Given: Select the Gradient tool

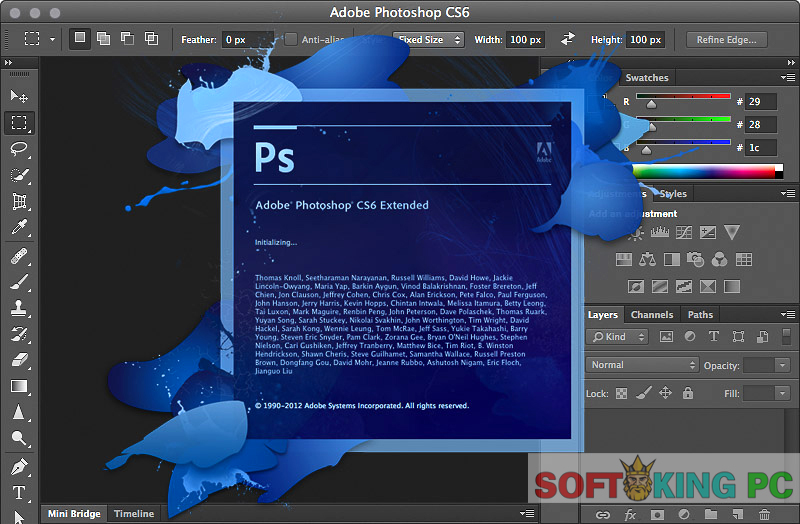Looking at the screenshot, I should 19,386.
